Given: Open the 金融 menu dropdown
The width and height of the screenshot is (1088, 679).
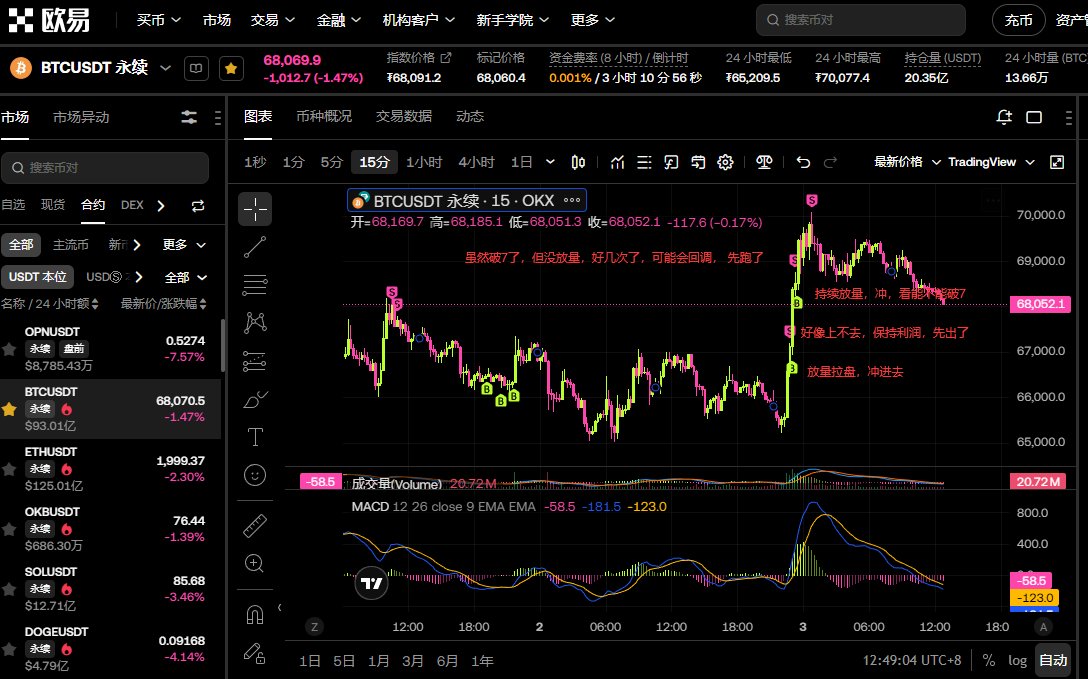Looking at the screenshot, I should (x=339, y=20).
